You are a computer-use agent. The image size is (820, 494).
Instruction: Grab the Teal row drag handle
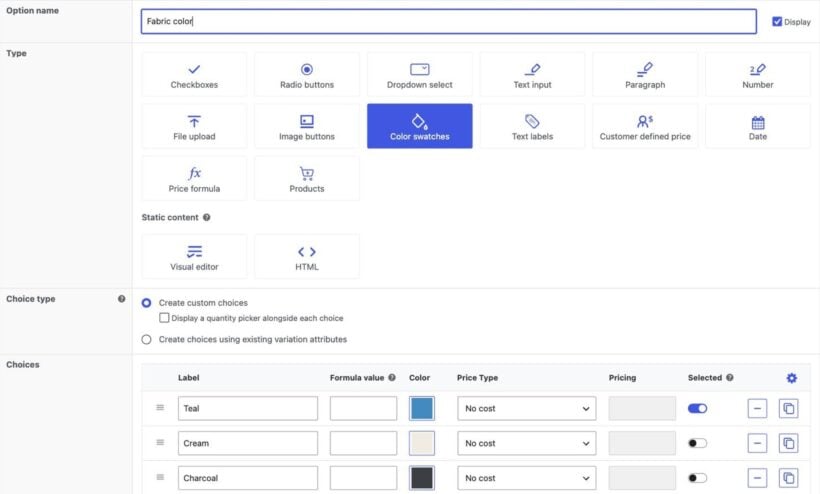160,408
